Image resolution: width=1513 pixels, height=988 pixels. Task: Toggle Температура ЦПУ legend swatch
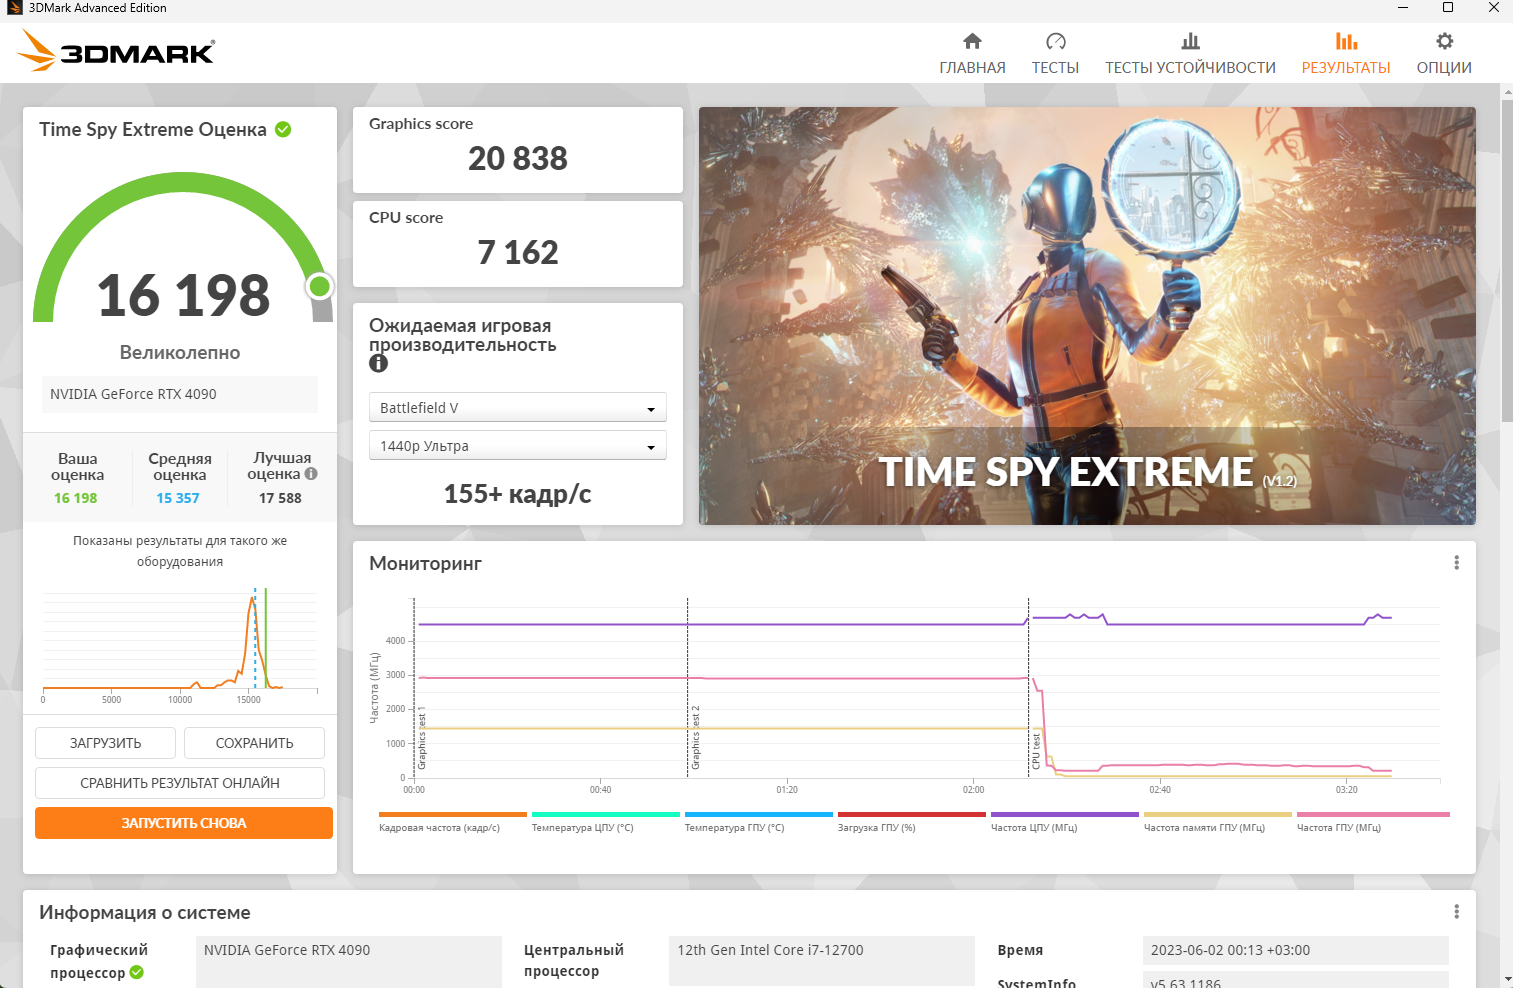pyautogui.click(x=605, y=814)
